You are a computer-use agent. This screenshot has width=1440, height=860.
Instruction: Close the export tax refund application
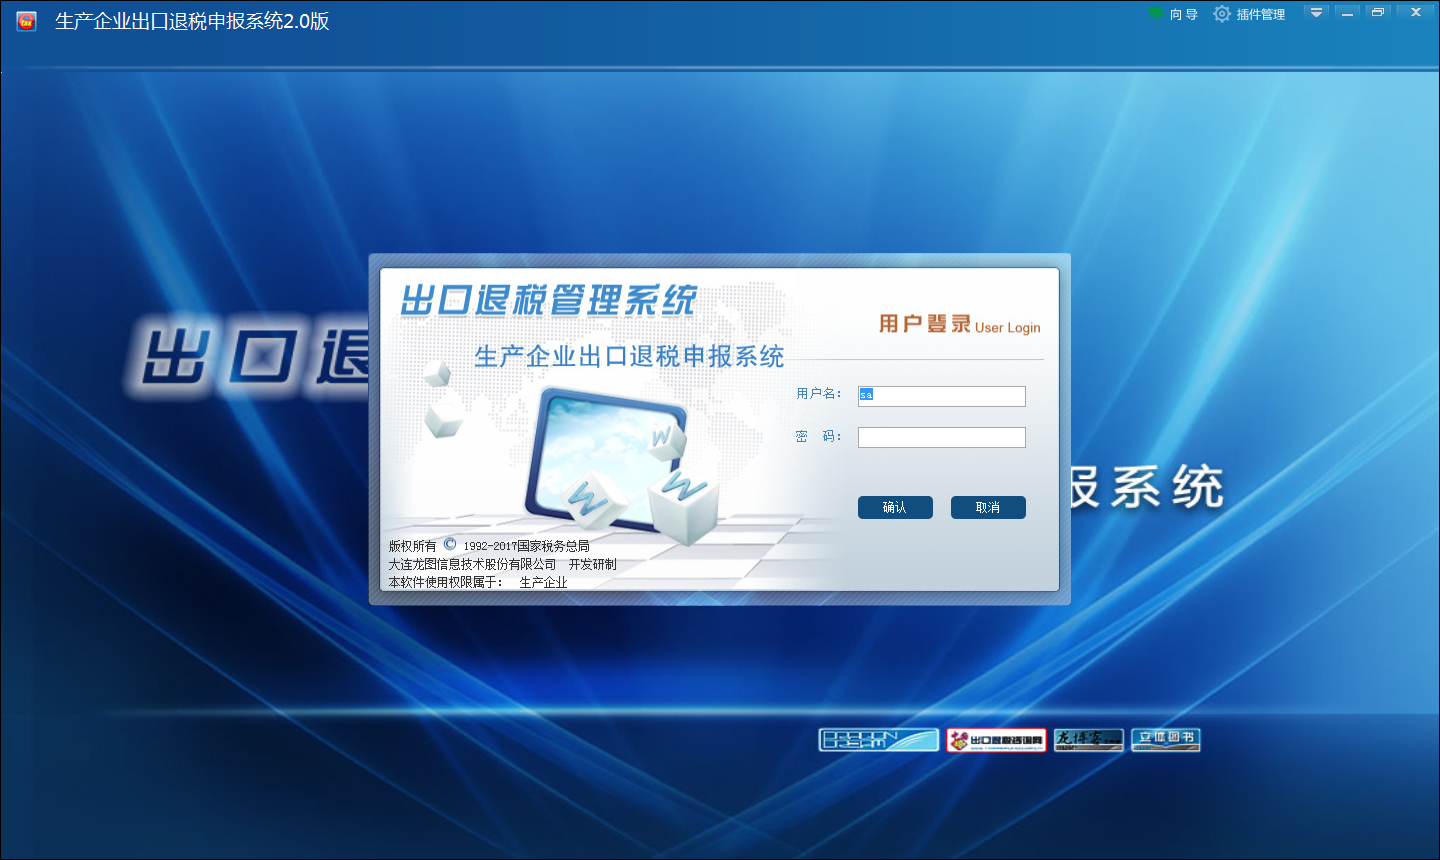click(1416, 12)
